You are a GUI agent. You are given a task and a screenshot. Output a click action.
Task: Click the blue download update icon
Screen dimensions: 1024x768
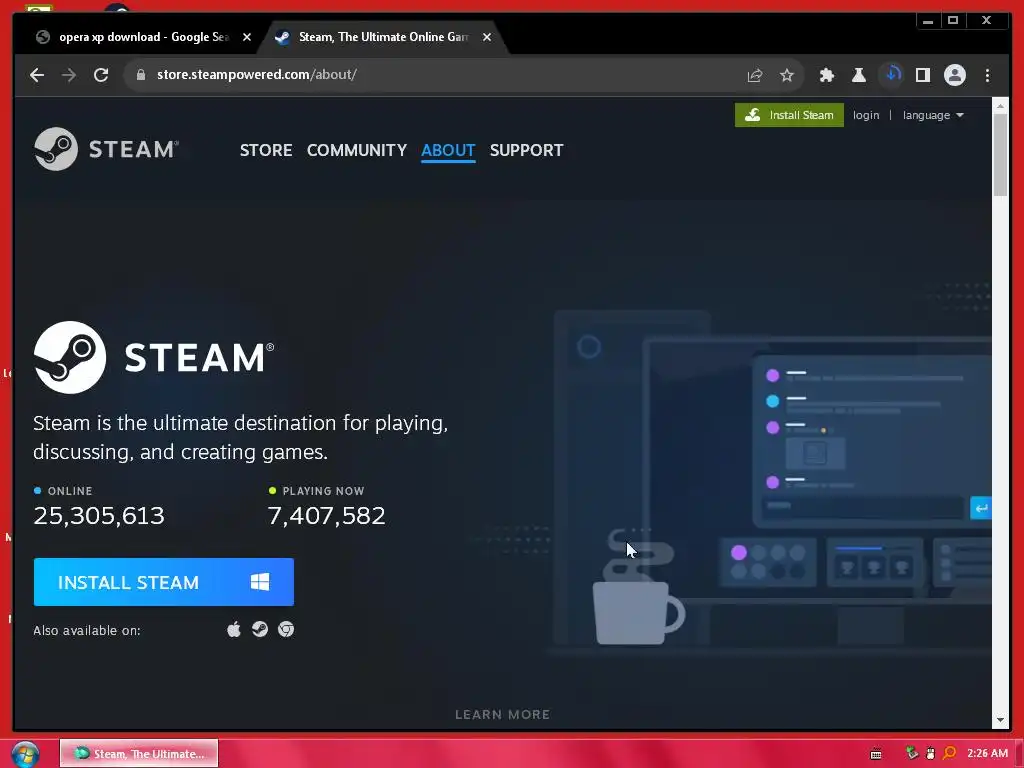[x=892, y=74]
